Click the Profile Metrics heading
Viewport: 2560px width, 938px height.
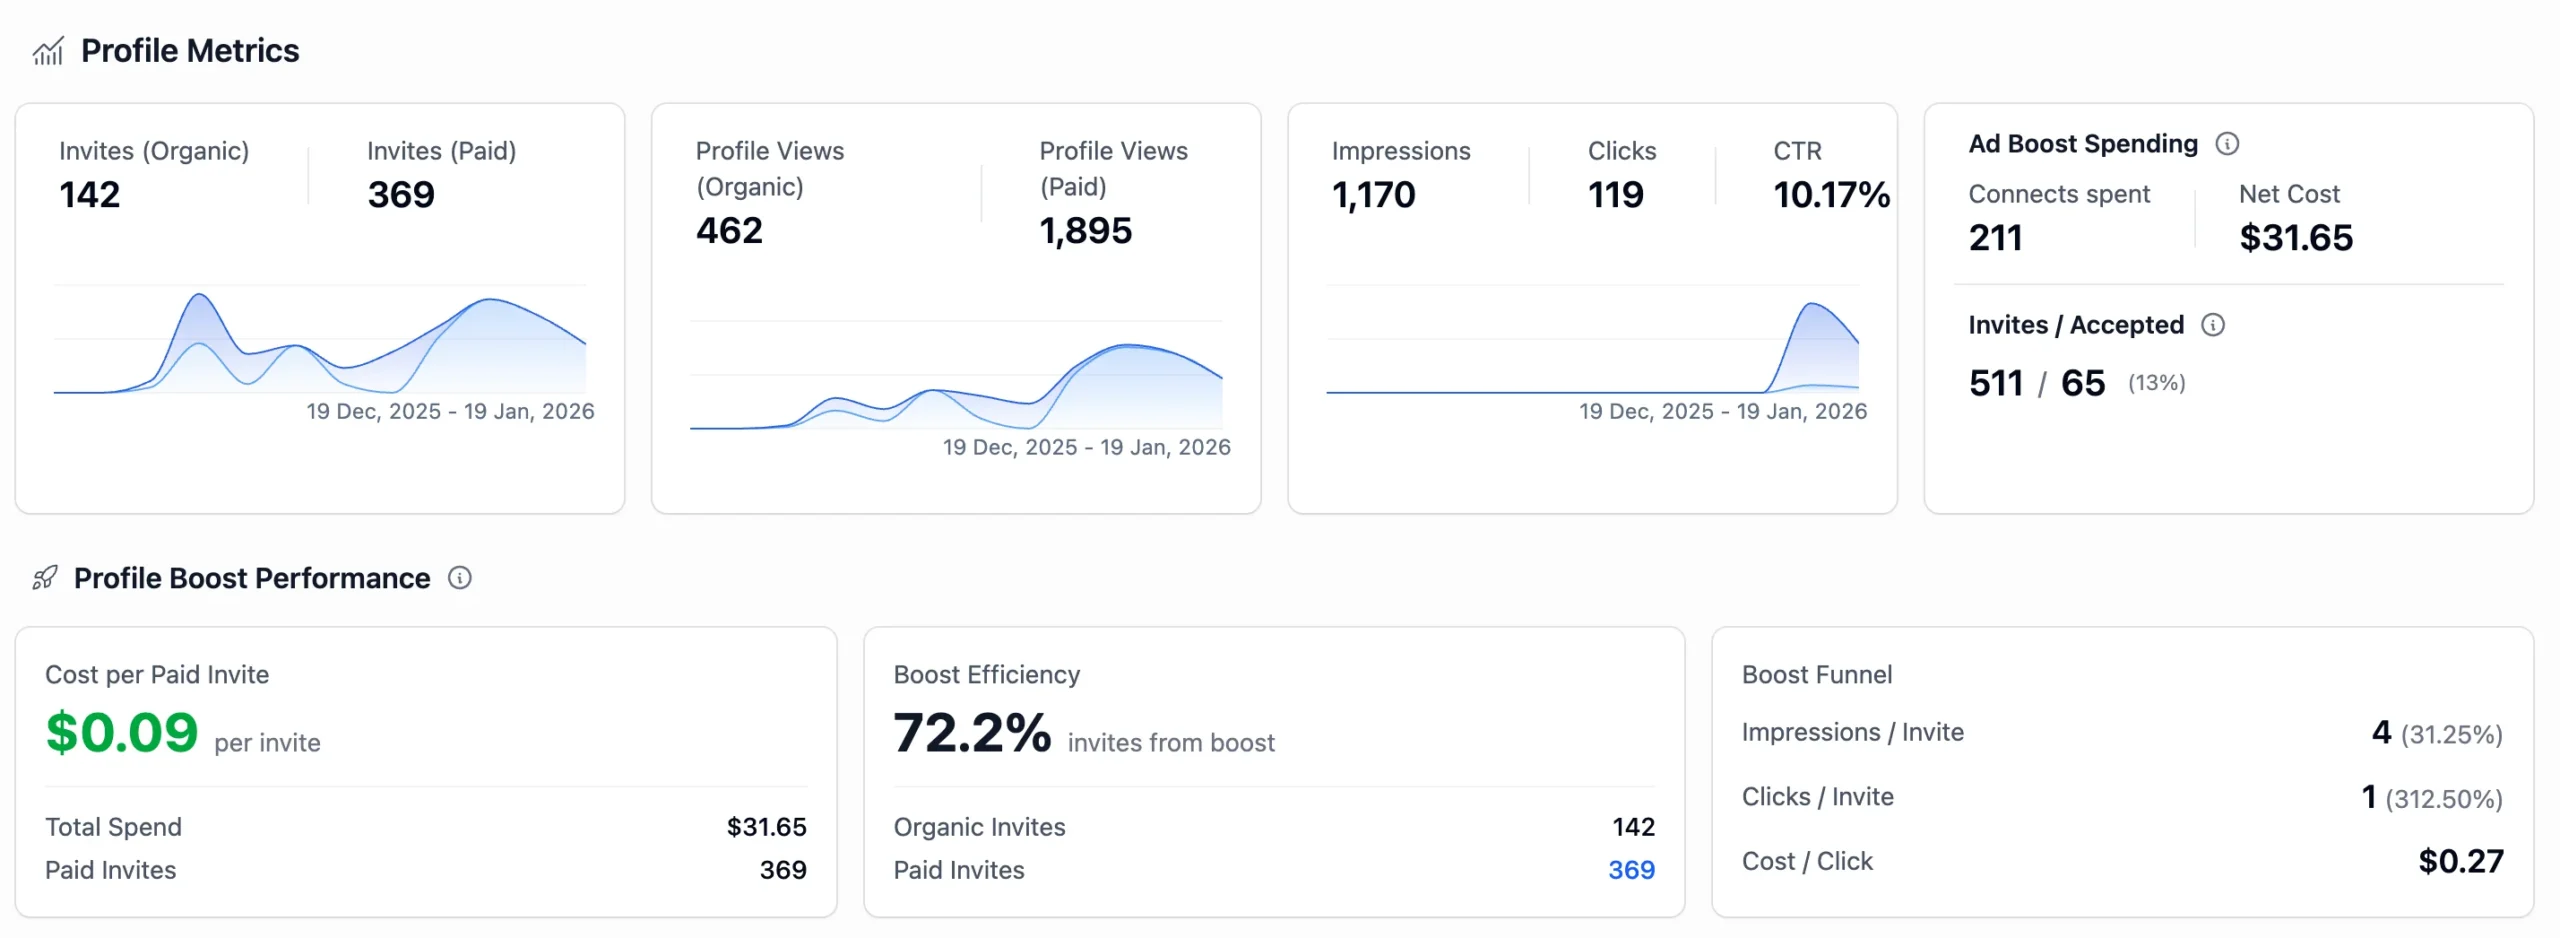coord(190,51)
